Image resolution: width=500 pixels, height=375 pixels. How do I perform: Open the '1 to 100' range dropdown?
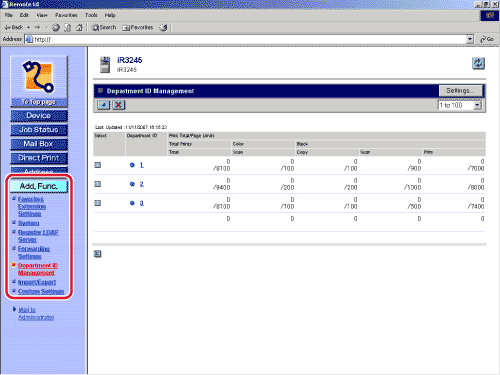pos(477,105)
